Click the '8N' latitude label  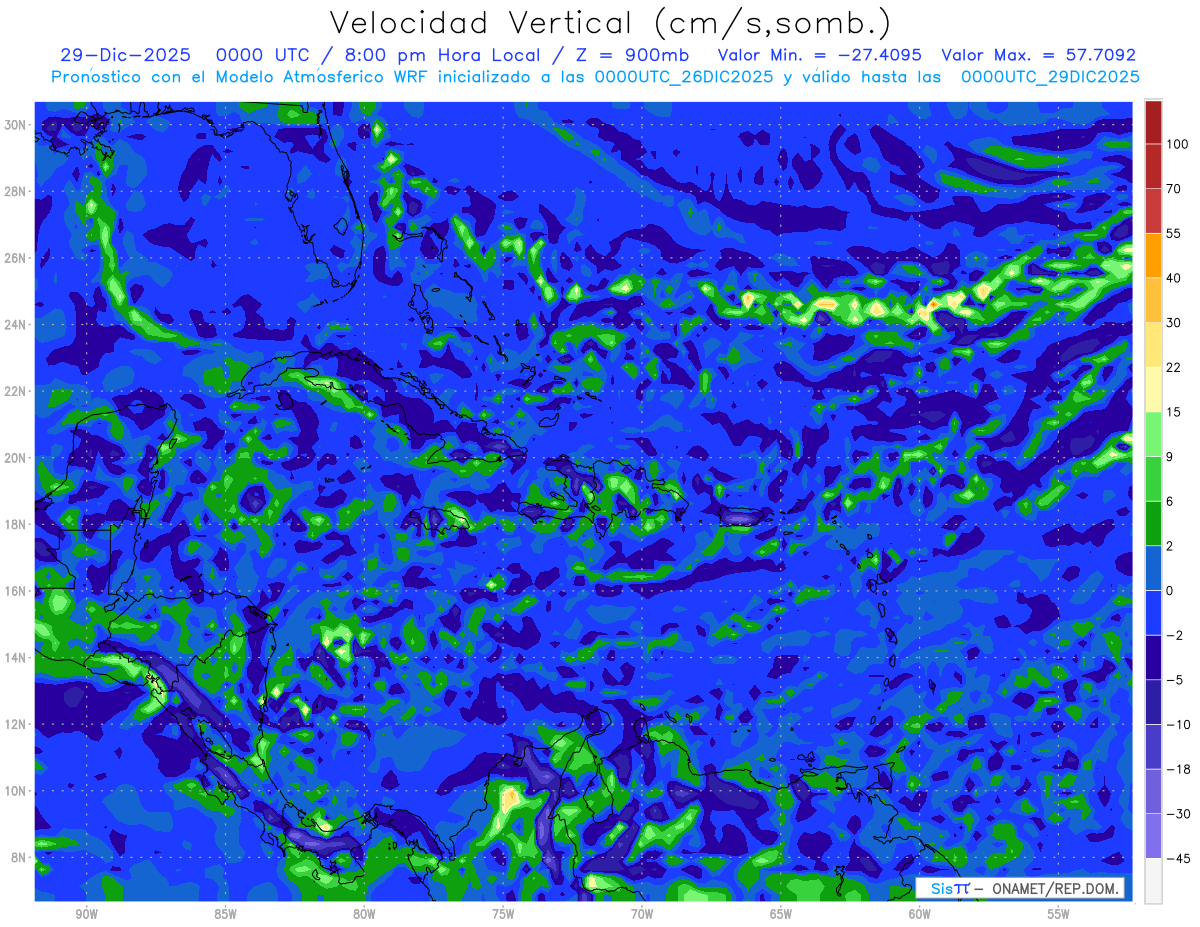pyautogui.click(x=20, y=857)
